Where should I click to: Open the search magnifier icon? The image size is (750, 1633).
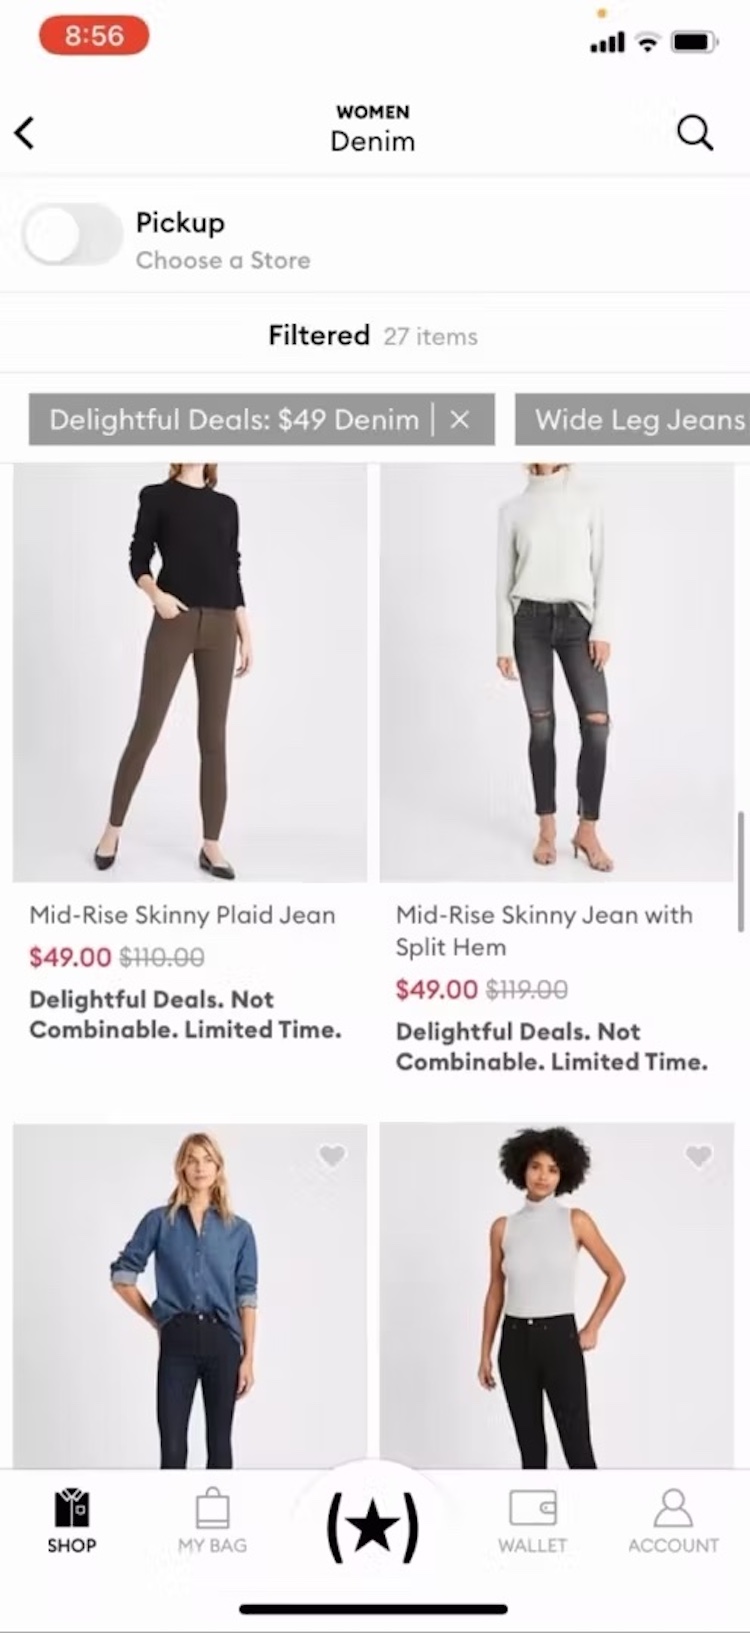(x=695, y=132)
